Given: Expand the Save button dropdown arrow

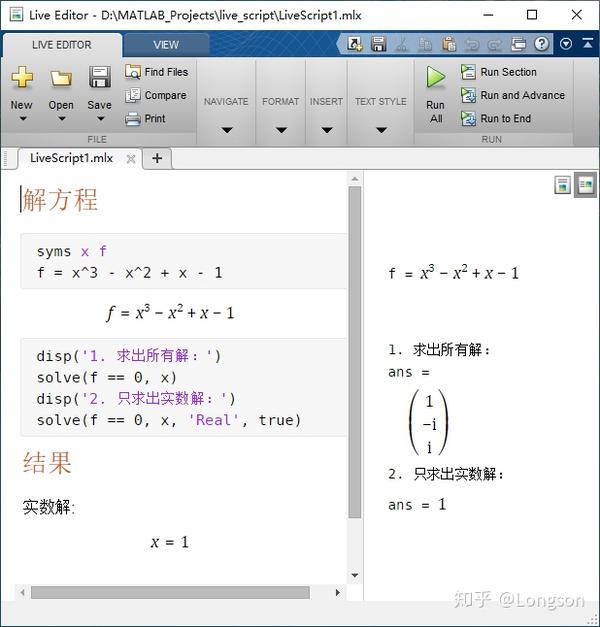Looking at the screenshot, I should coord(100,118).
